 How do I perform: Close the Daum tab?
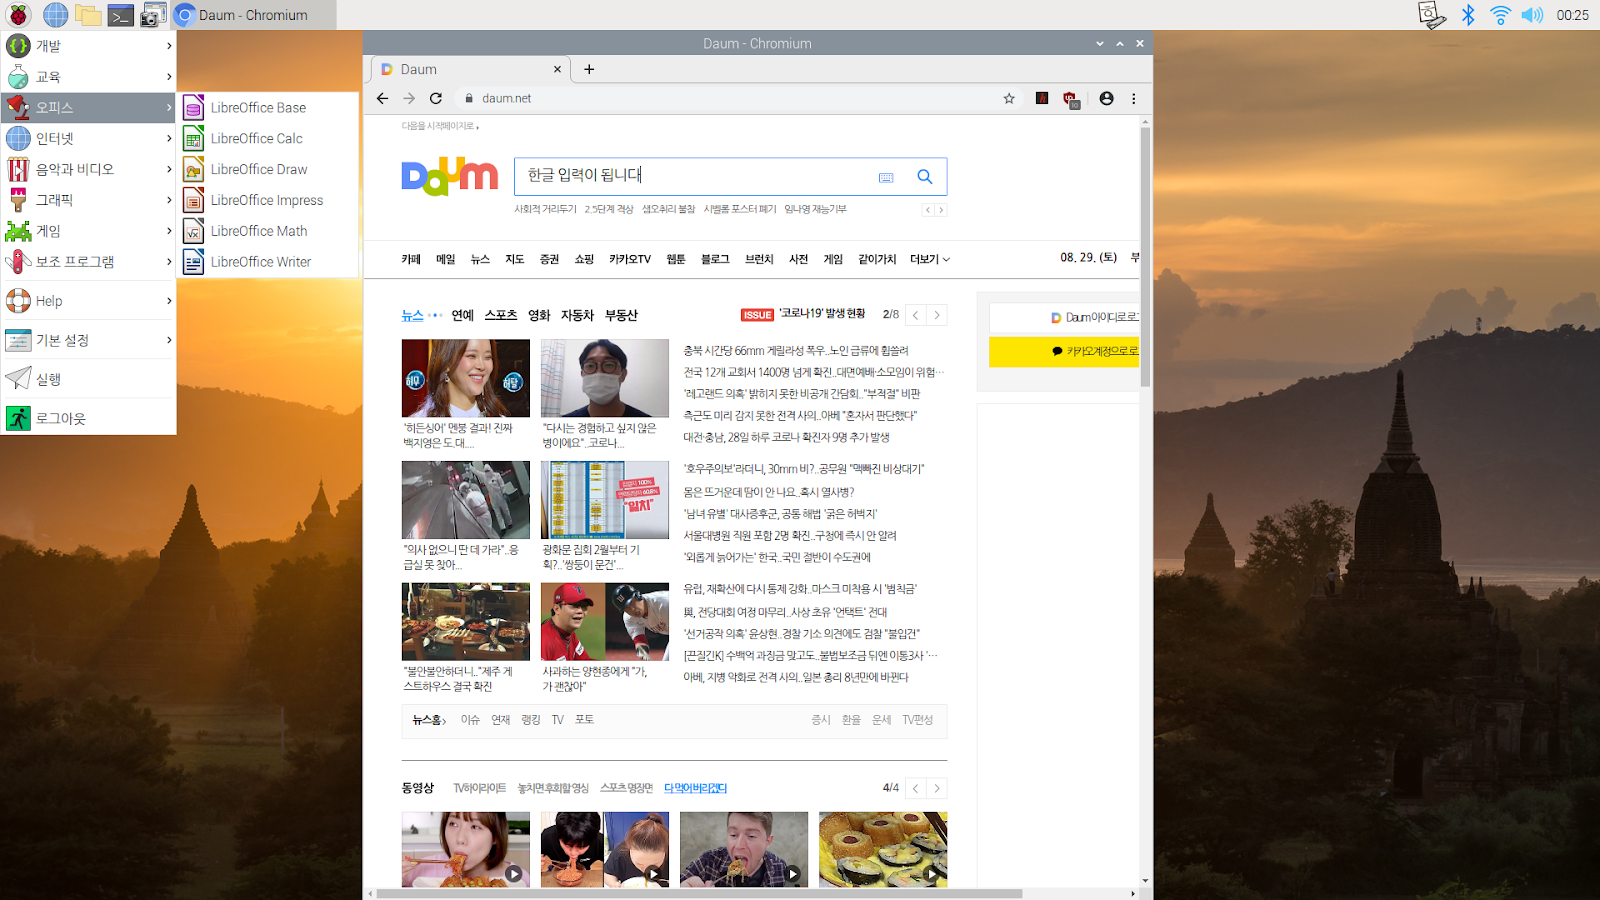557,69
